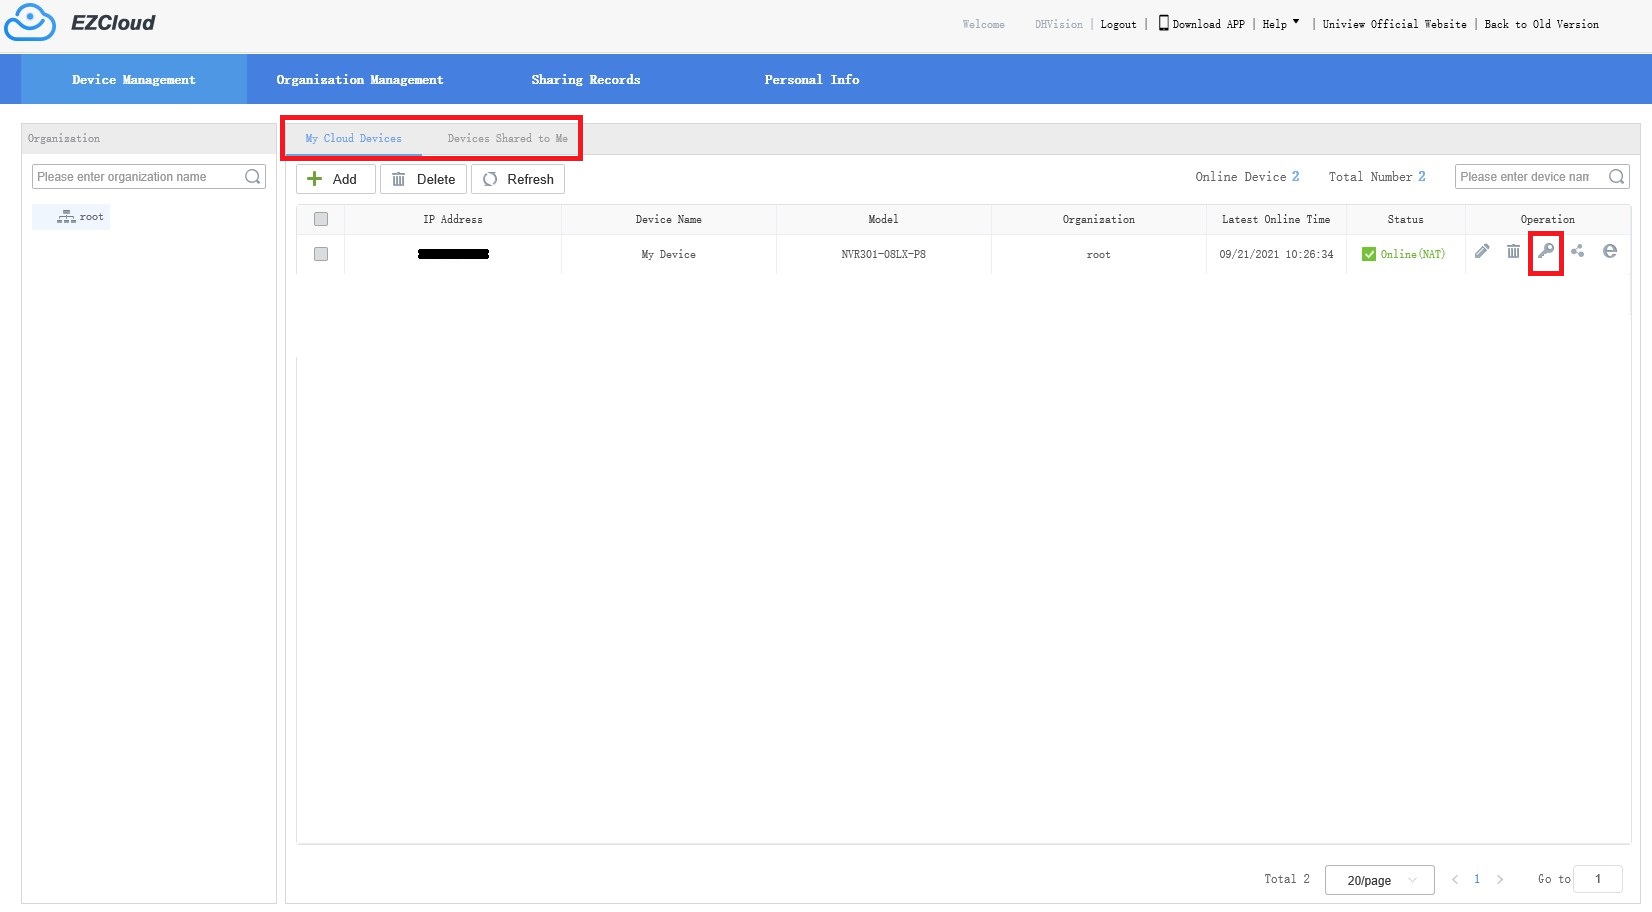Click the Delete button
Viewport: 1652px width, 912px height.
(423, 179)
